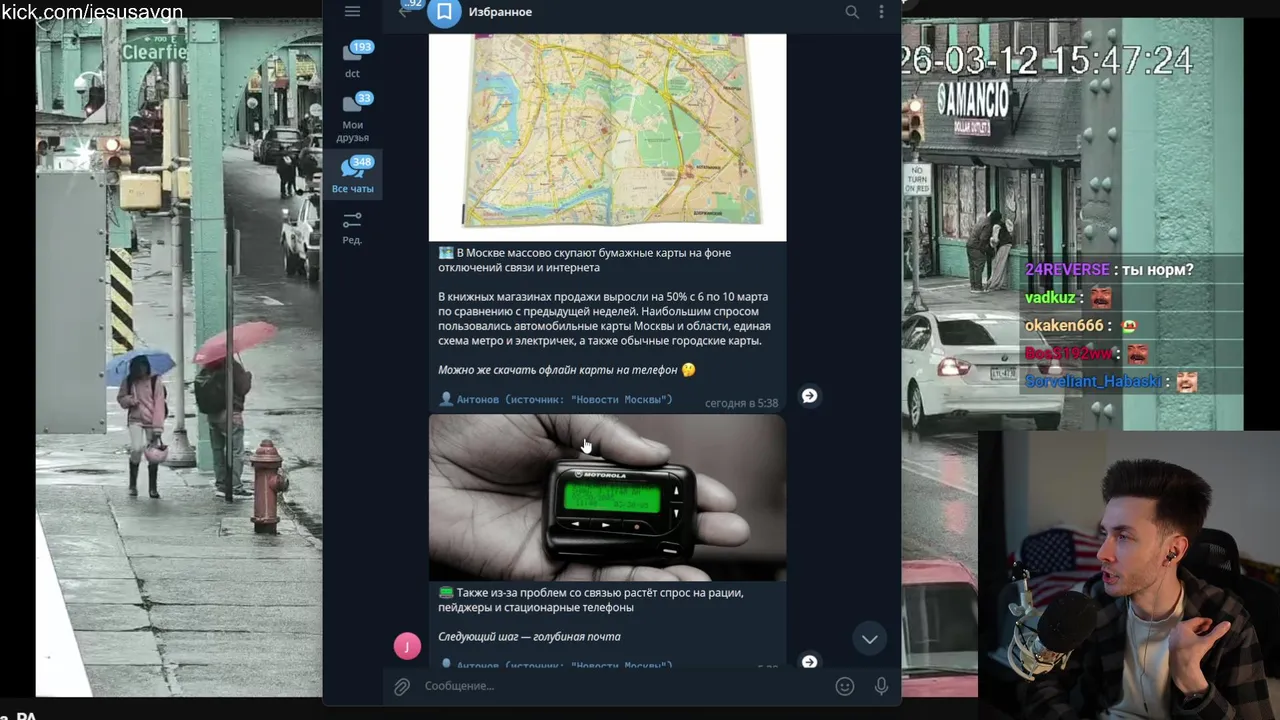Select the Все чаты folder
The width and height of the screenshot is (1280, 720).
point(353,175)
